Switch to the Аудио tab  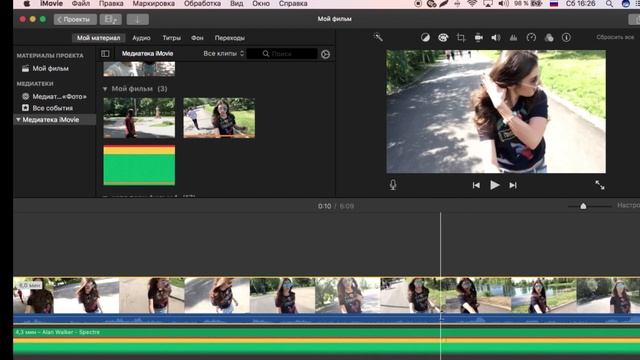point(141,38)
